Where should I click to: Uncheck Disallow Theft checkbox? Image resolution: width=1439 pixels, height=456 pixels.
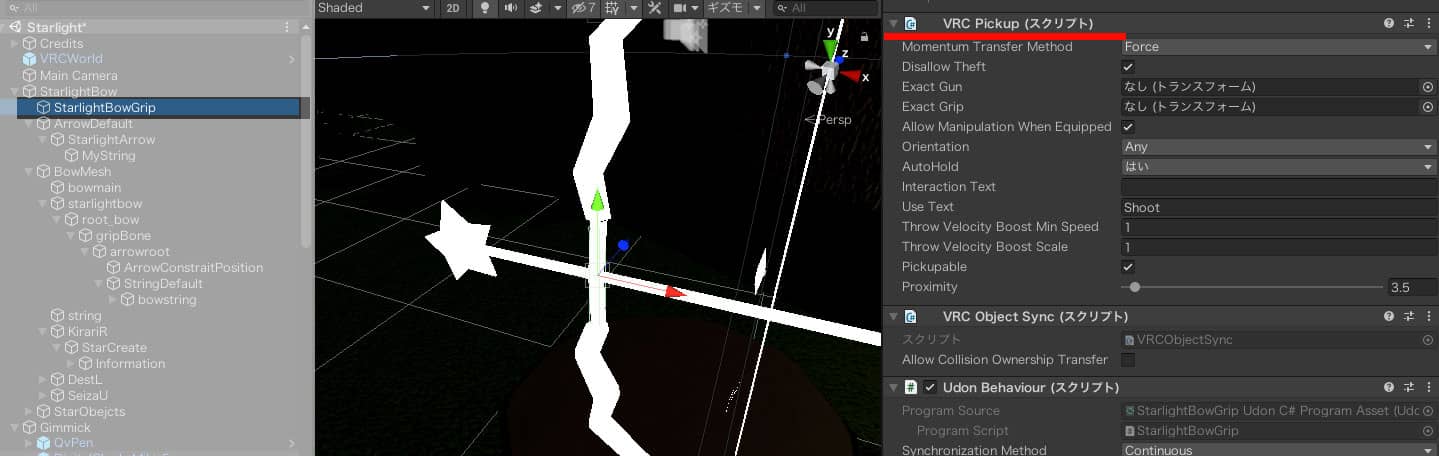pos(1128,67)
